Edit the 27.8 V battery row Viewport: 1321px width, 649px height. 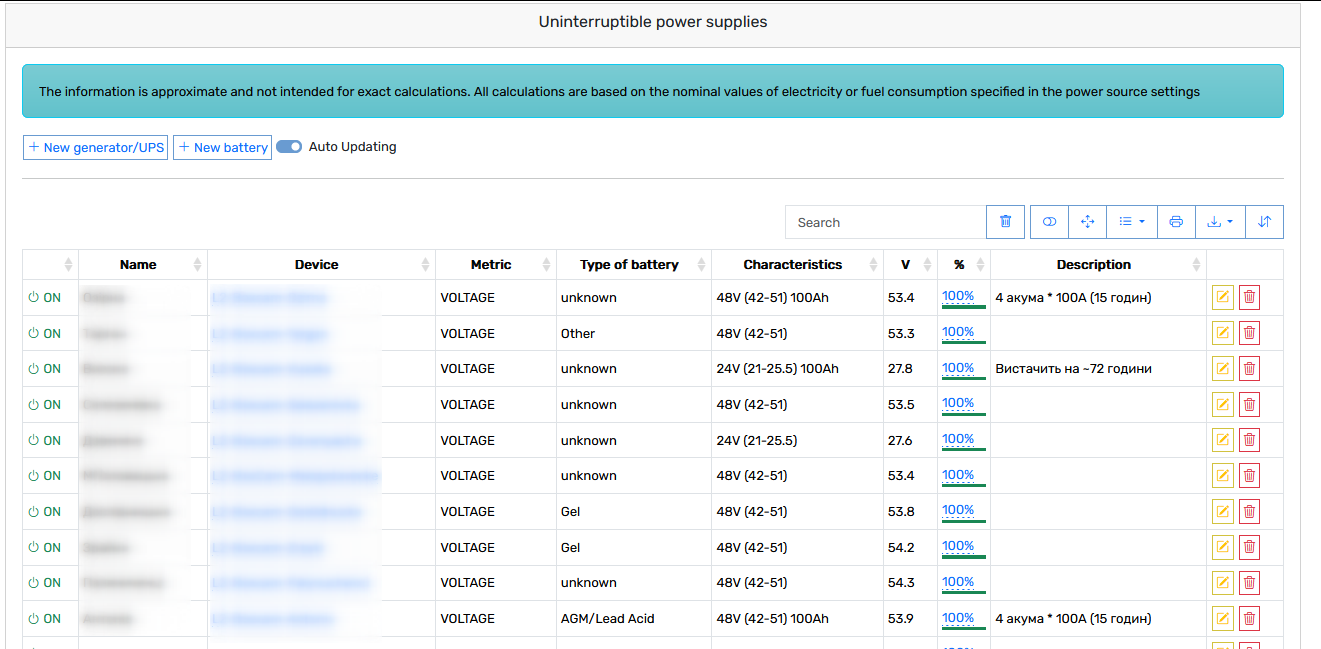(1222, 369)
